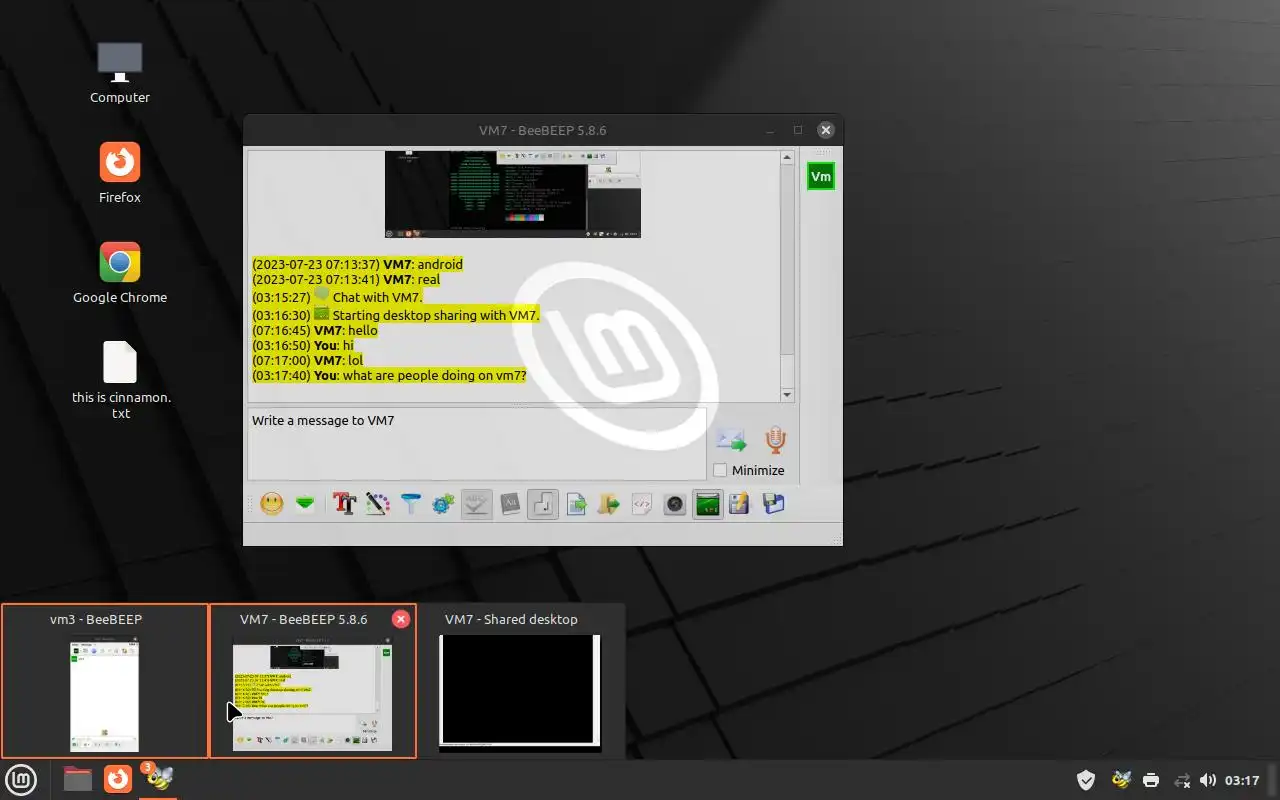
Task: Click the code snippet page icon
Action: pyautogui.click(x=642, y=504)
